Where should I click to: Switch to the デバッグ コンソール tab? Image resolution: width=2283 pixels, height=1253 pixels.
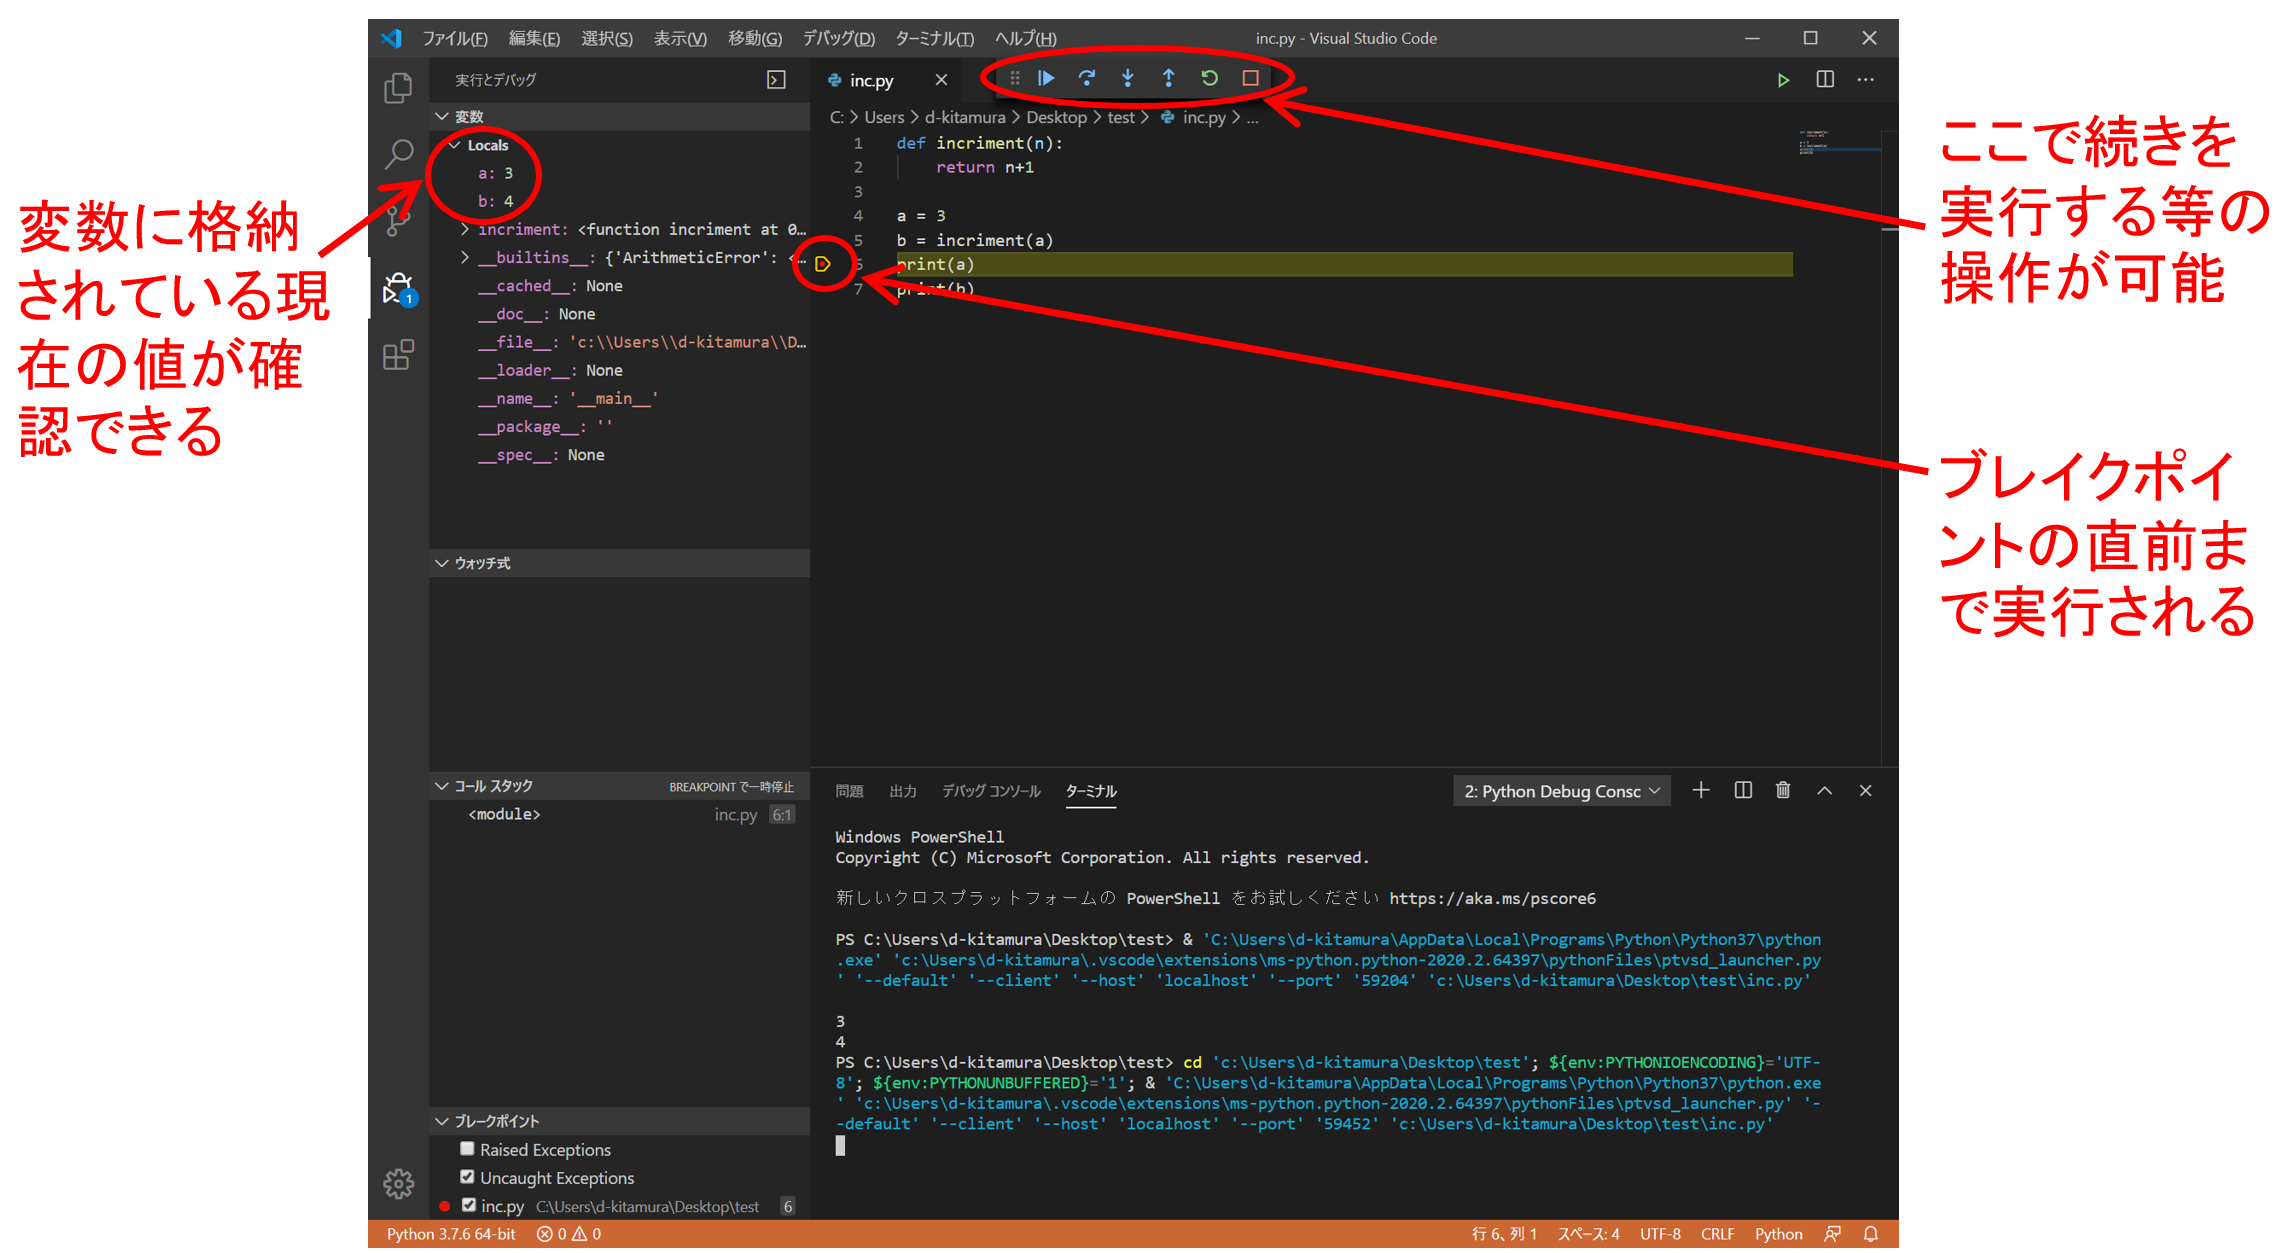coord(991,791)
